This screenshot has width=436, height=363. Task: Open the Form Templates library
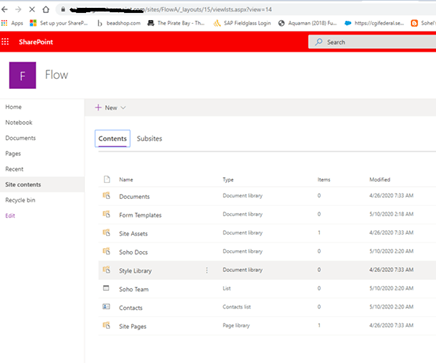coord(140,215)
